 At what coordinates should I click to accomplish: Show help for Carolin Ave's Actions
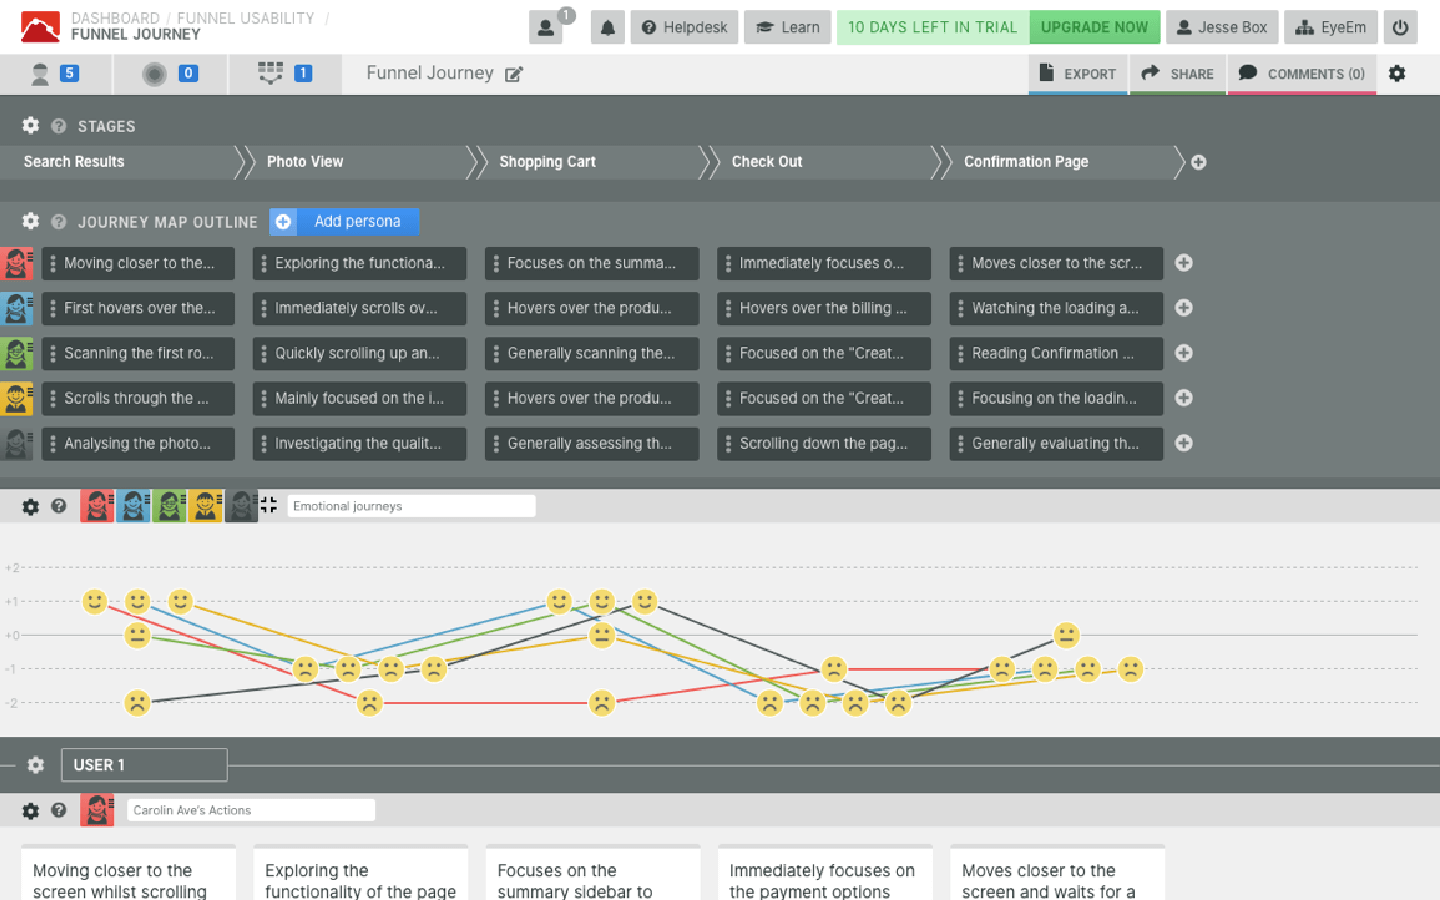tap(59, 810)
